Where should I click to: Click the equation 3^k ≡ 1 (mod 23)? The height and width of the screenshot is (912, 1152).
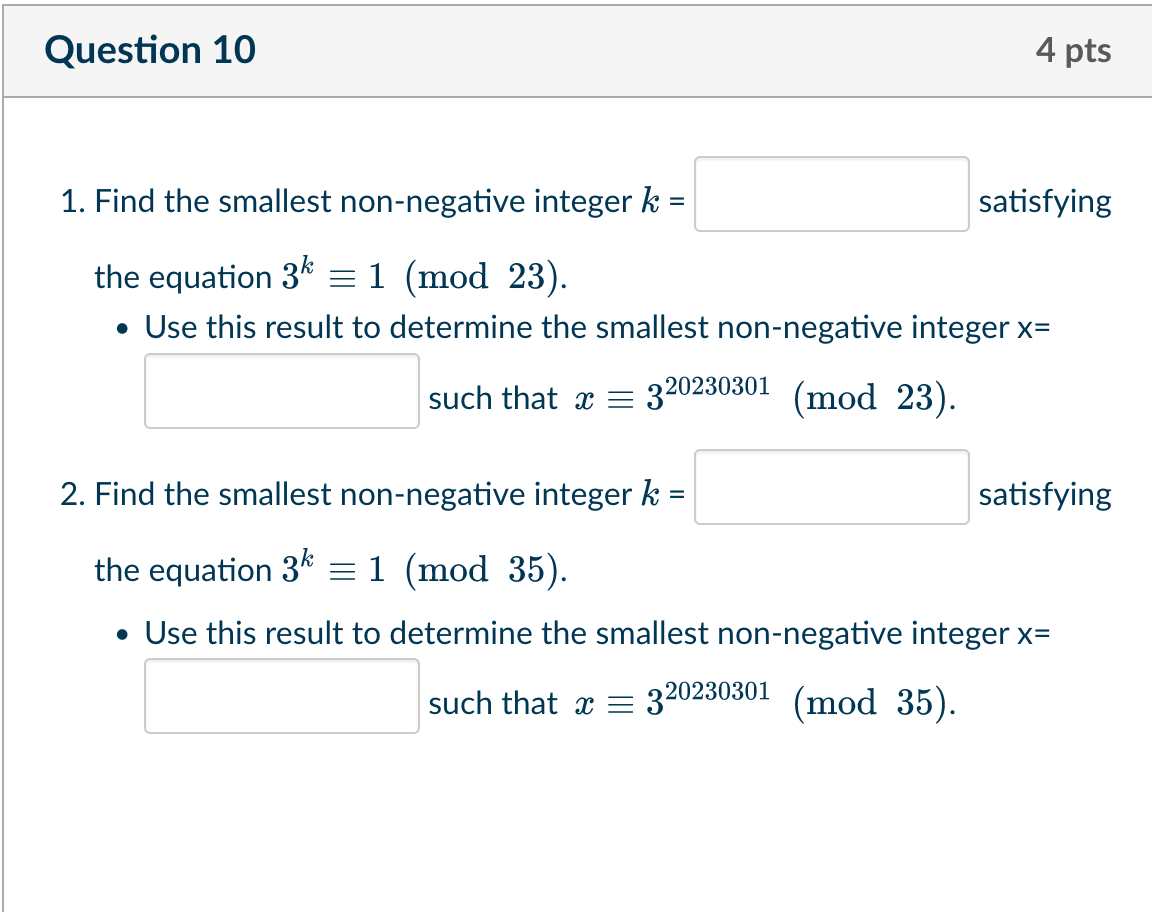(425, 276)
